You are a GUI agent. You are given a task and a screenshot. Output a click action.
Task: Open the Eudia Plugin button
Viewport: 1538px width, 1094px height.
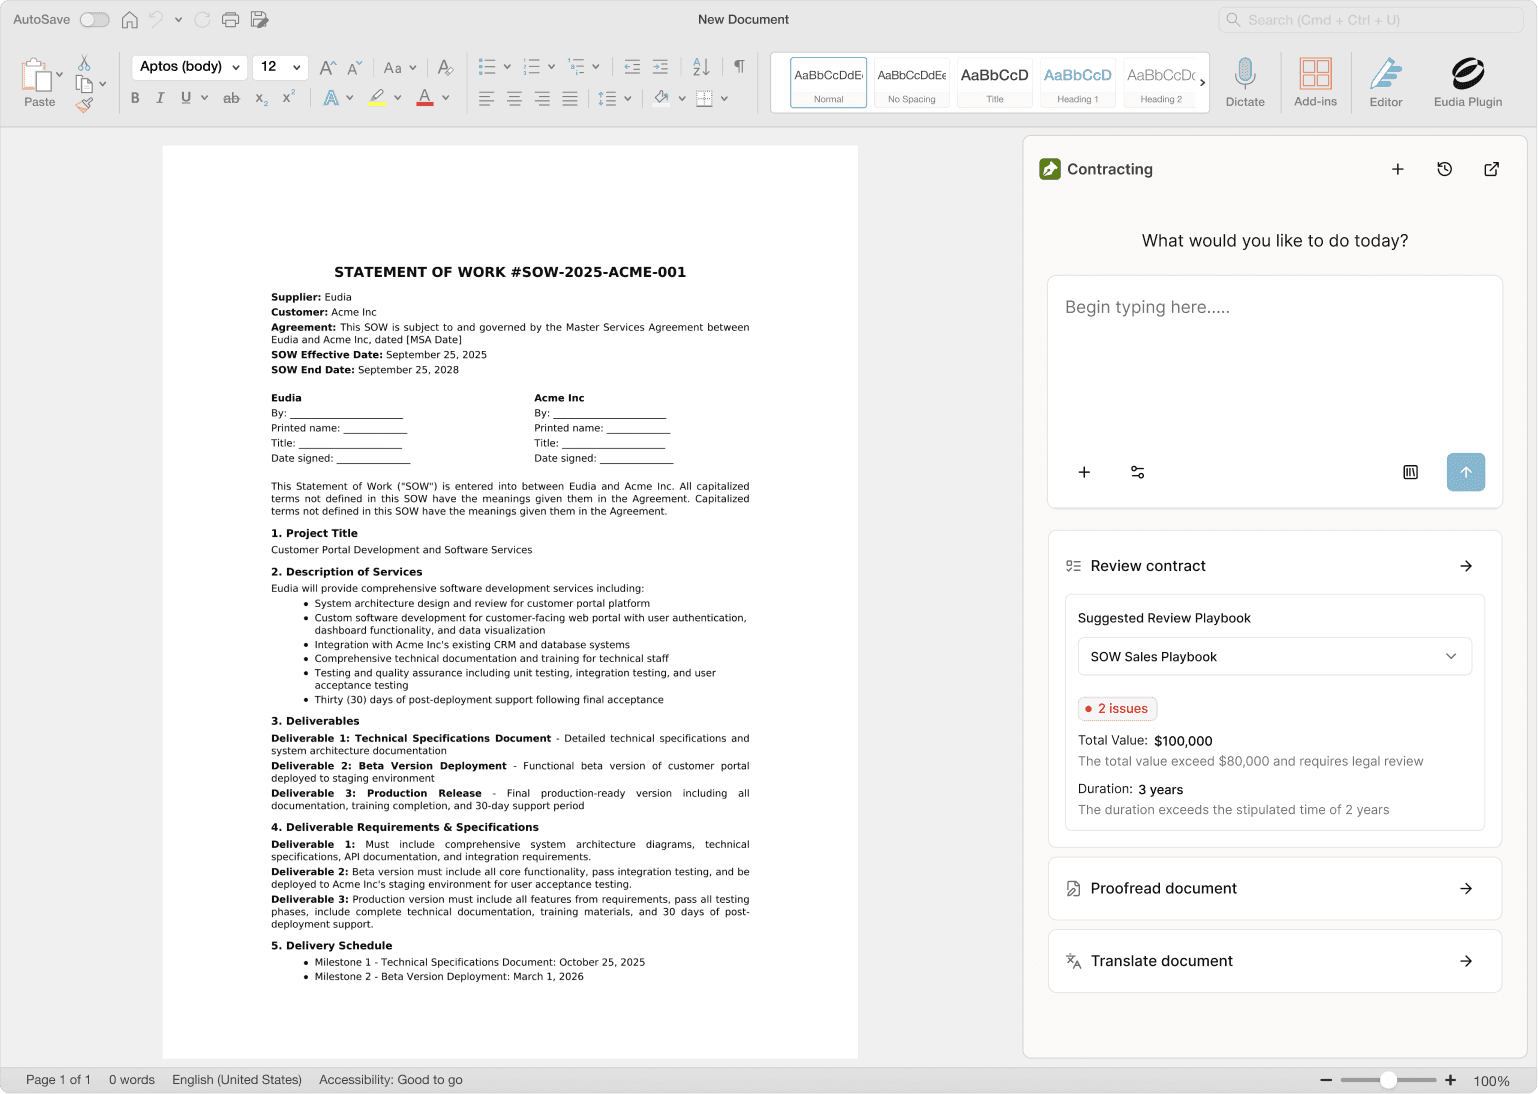pos(1468,82)
